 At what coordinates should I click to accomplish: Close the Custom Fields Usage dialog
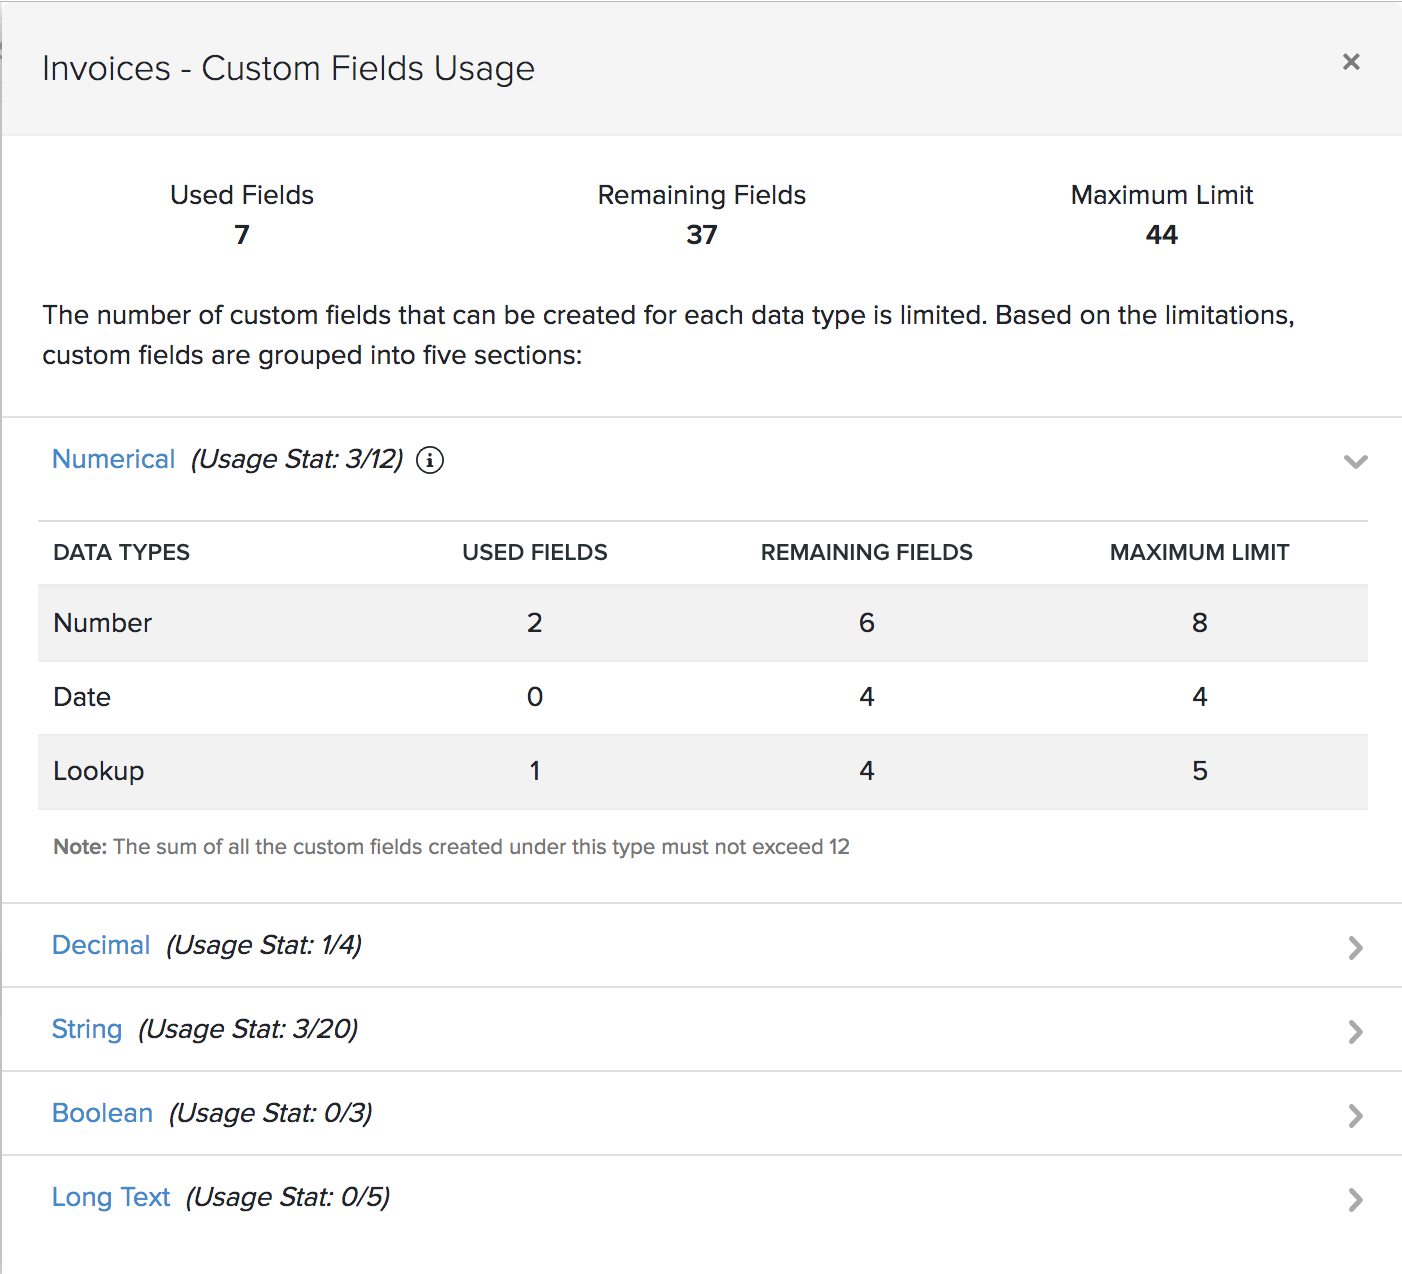(x=1351, y=62)
